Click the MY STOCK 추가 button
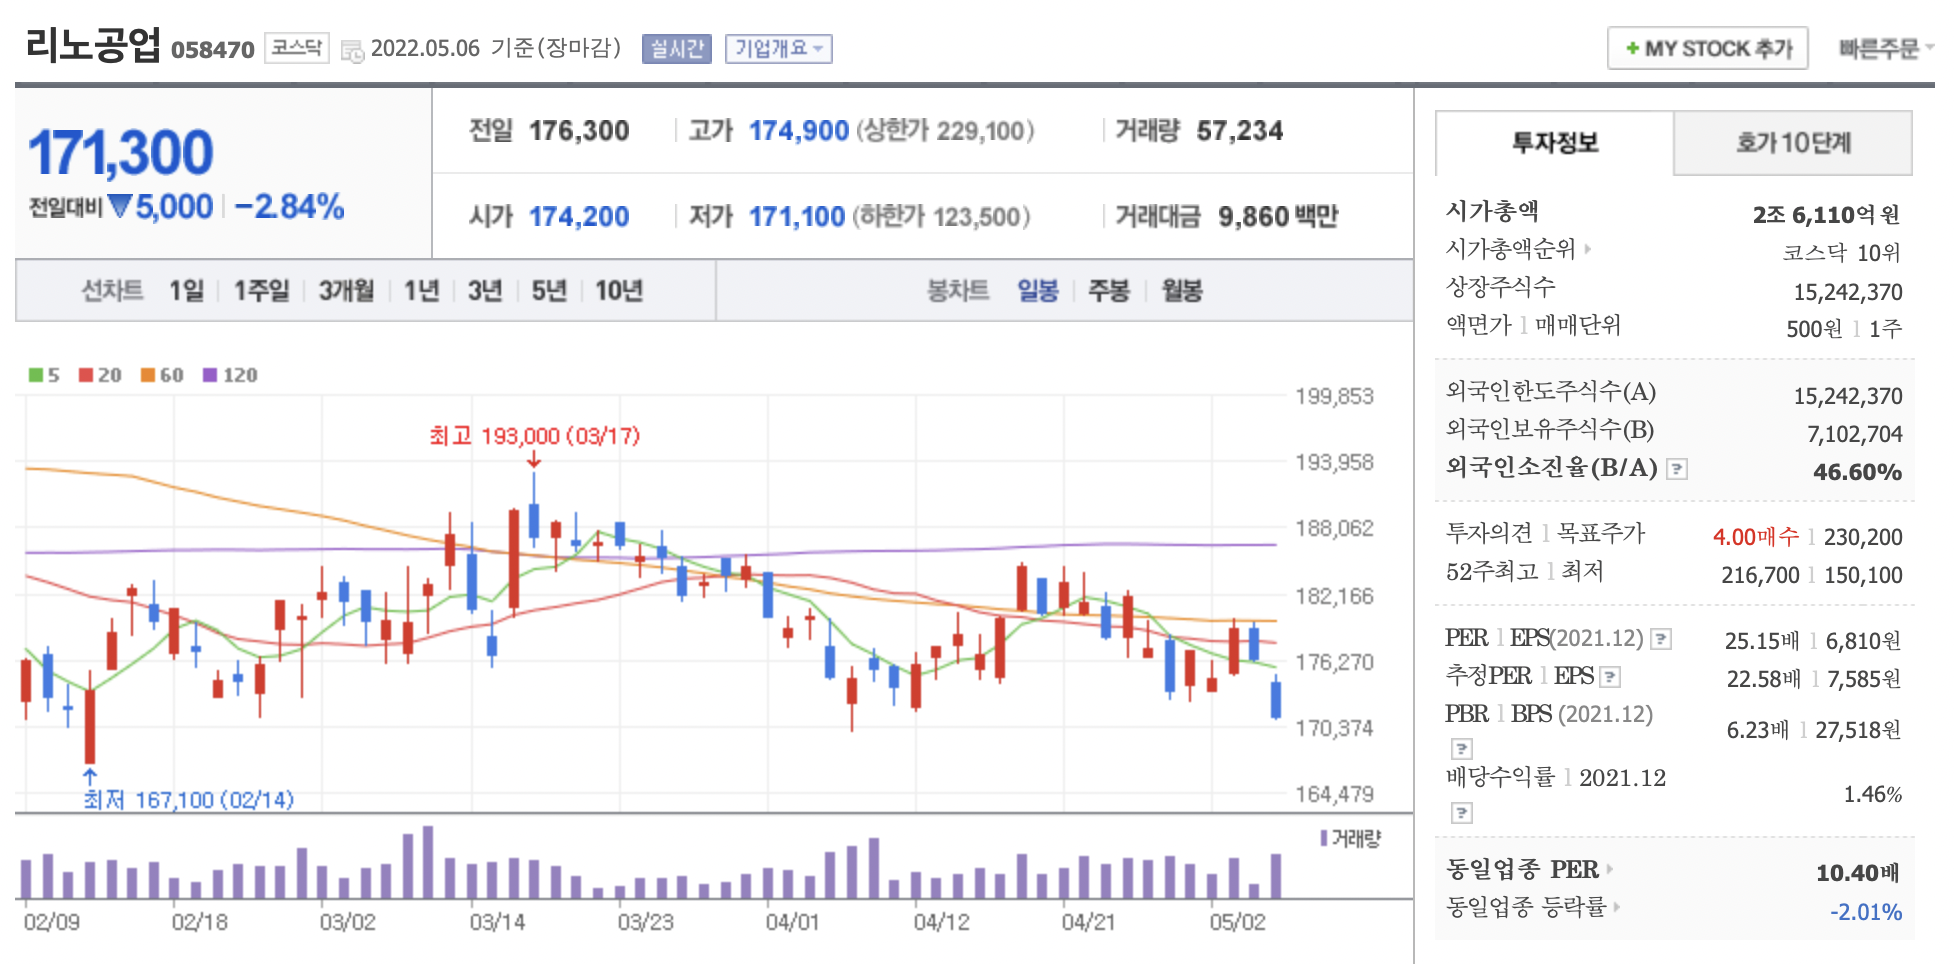The image size is (1954, 964). point(1708,48)
